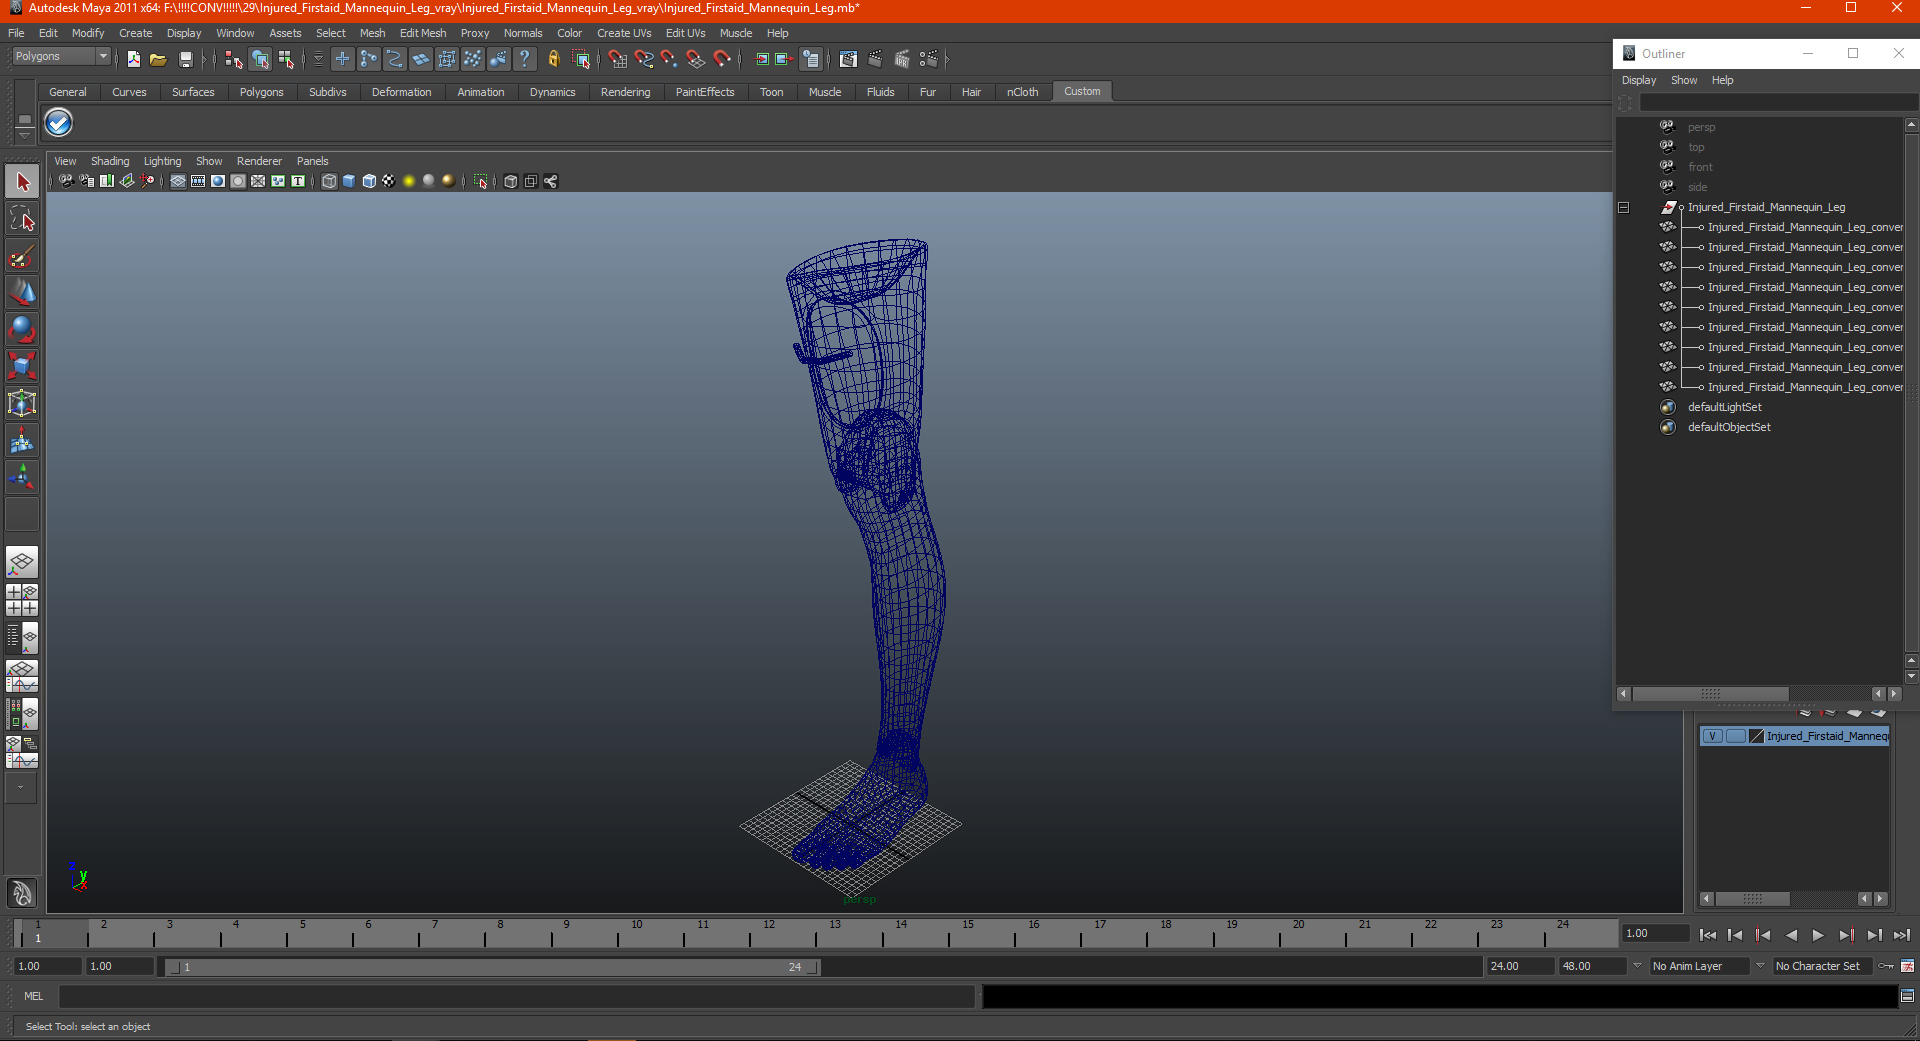Switch to single perspective view layout
The image size is (1920, 1041).
pos(22,562)
